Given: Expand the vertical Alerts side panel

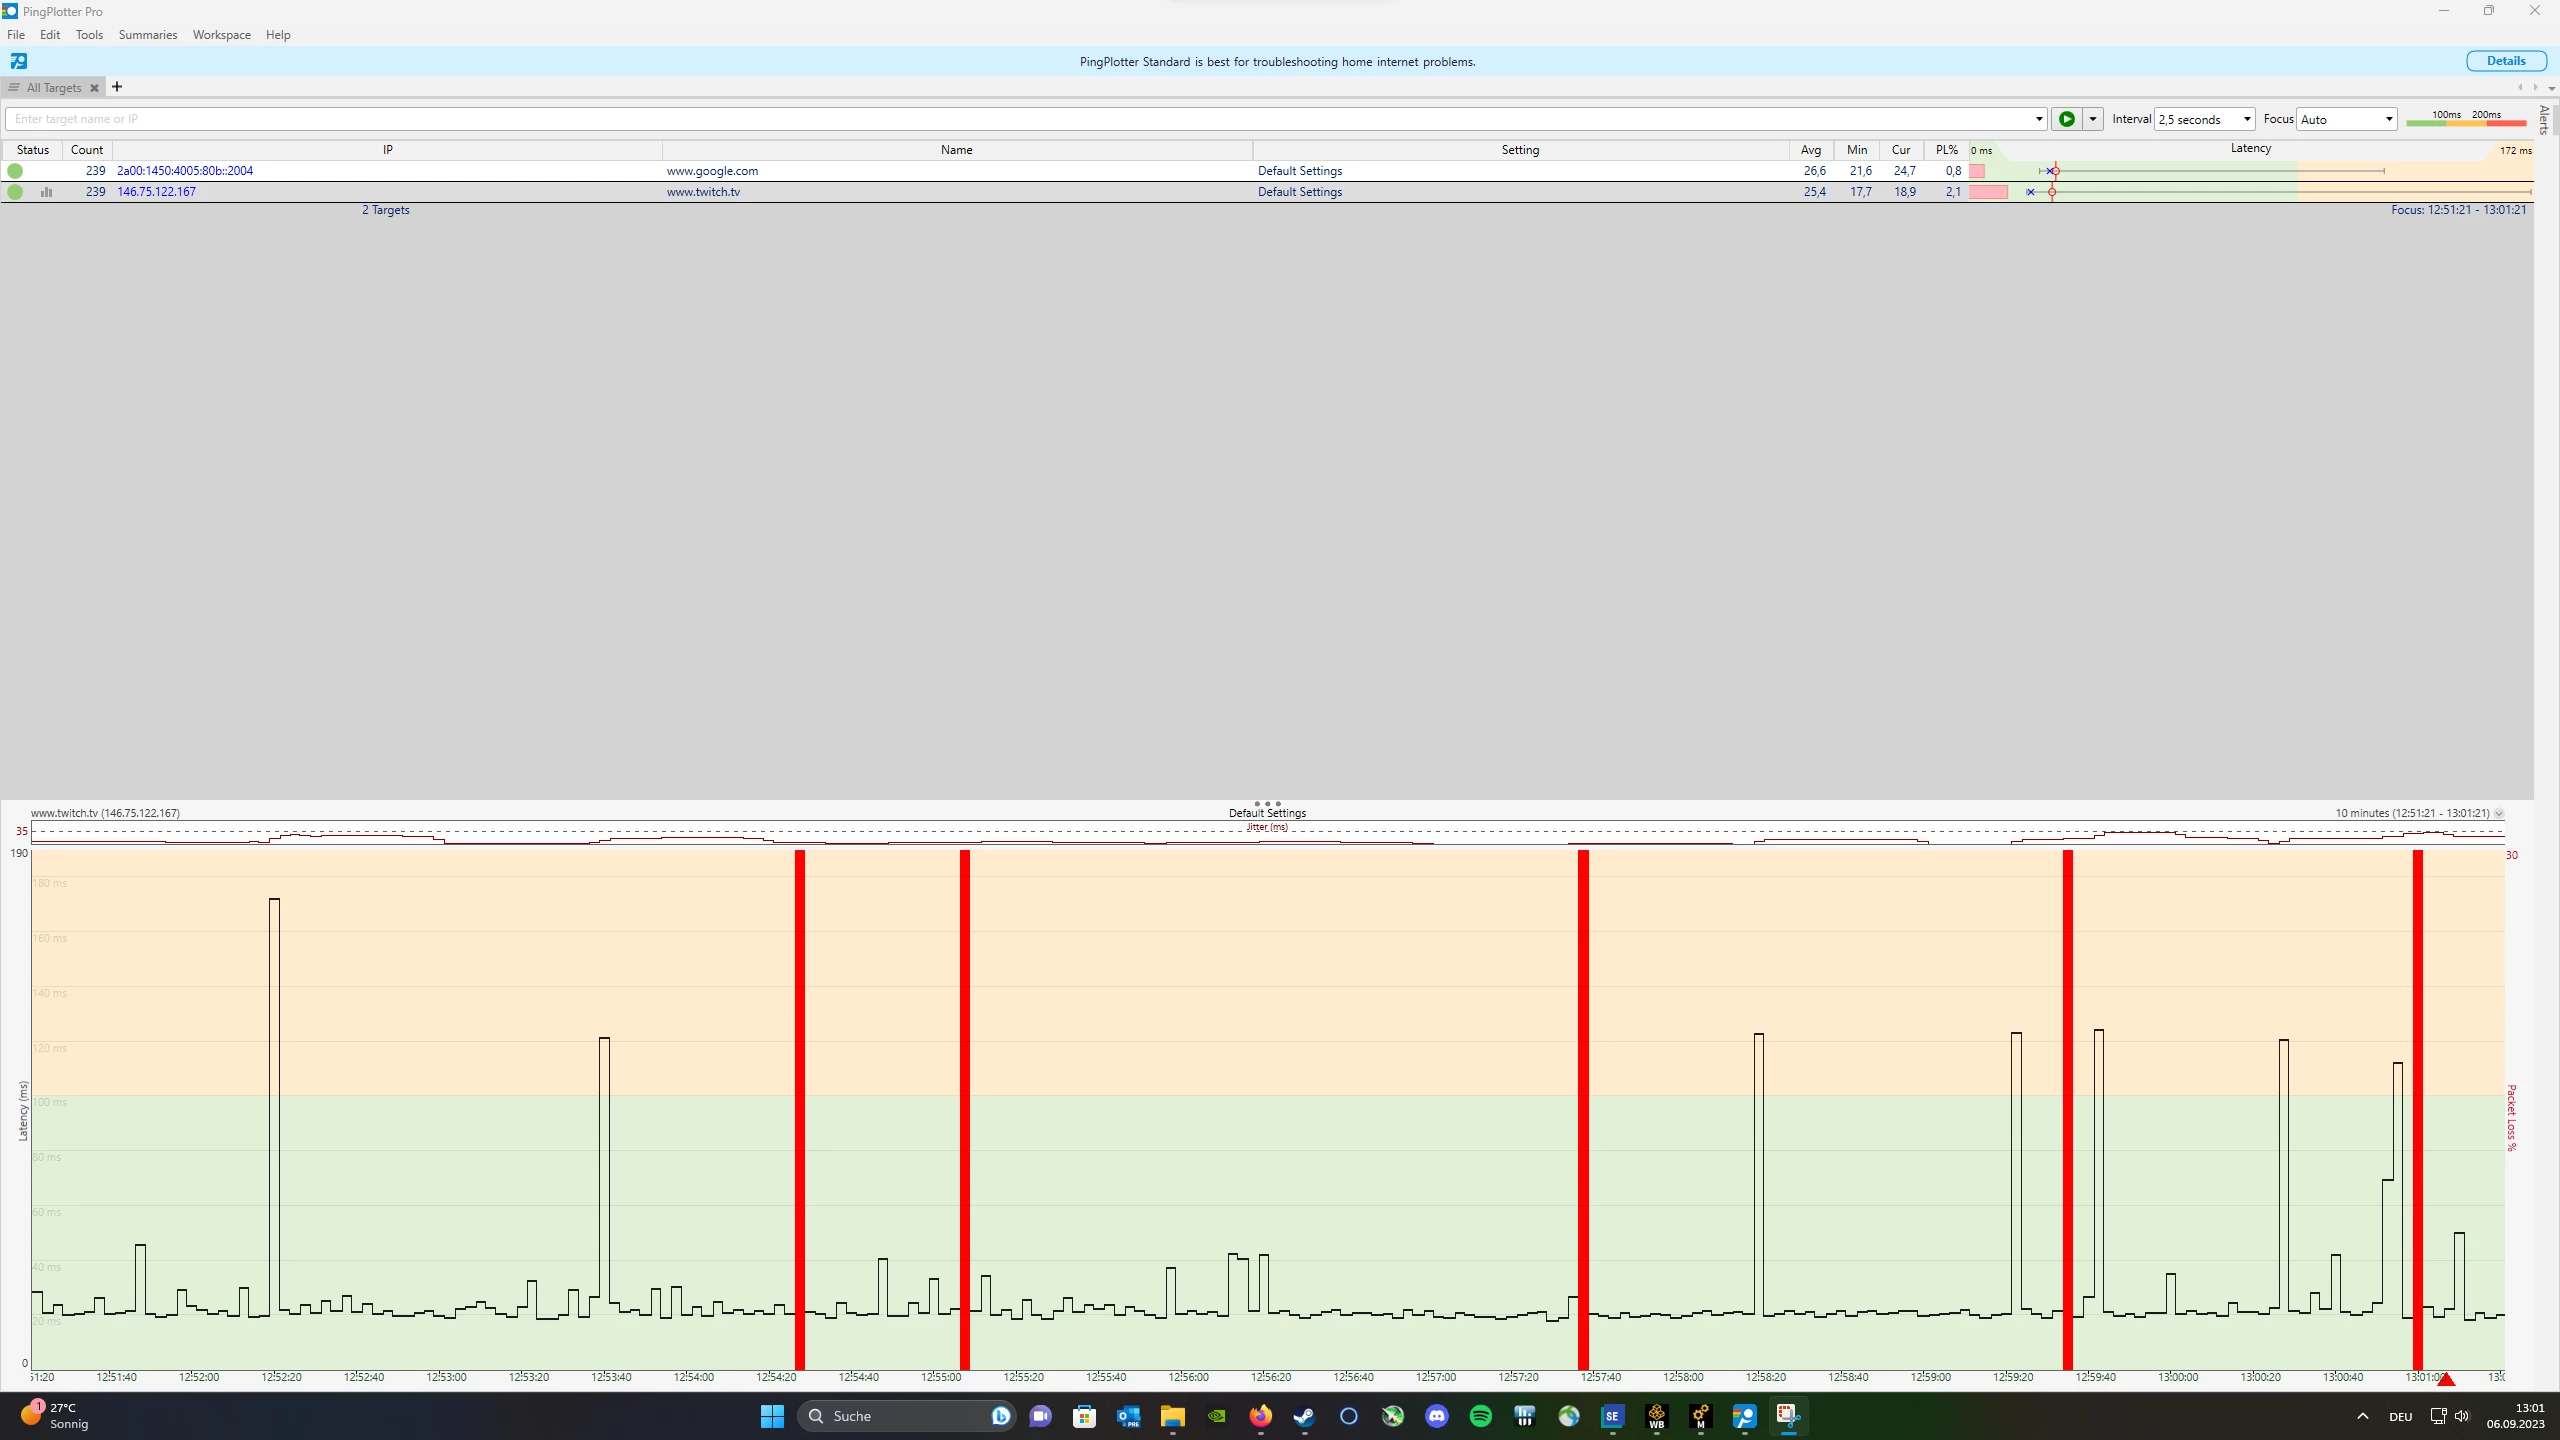Looking at the screenshot, I should point(2543,119).
